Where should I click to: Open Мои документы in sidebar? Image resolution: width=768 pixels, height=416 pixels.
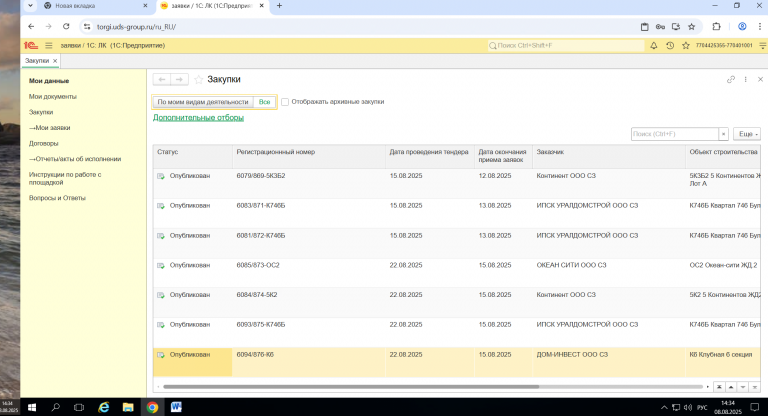[53, 97]
